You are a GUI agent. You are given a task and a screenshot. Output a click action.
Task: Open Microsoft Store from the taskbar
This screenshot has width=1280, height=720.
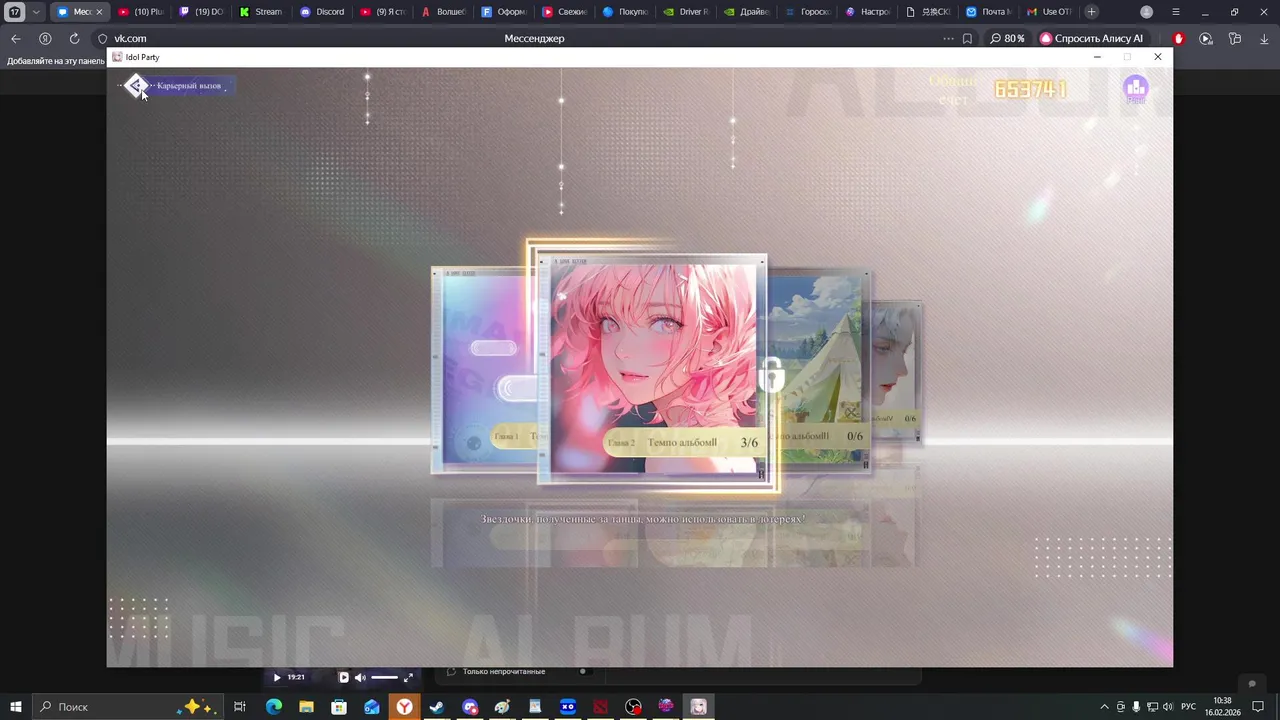[x=339, y=707]
